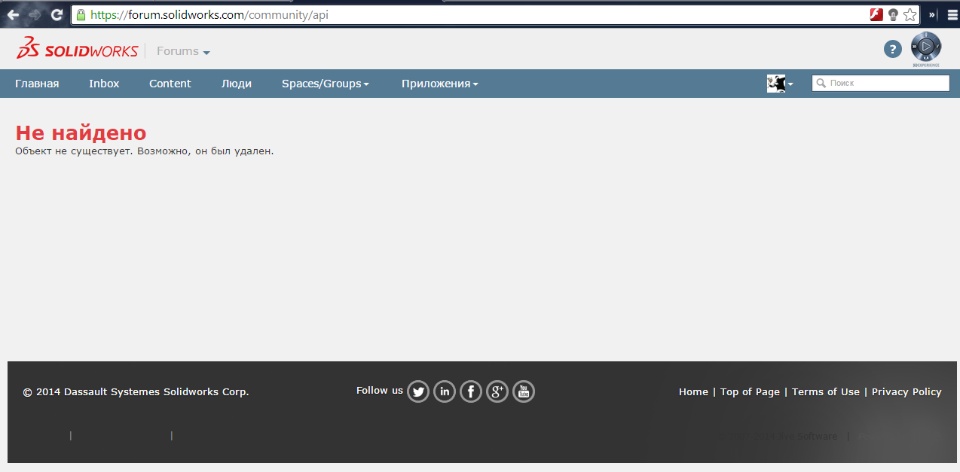960x472 pixels.
Task: Click the browser forward arrow
Action: (x=35, y=15)
